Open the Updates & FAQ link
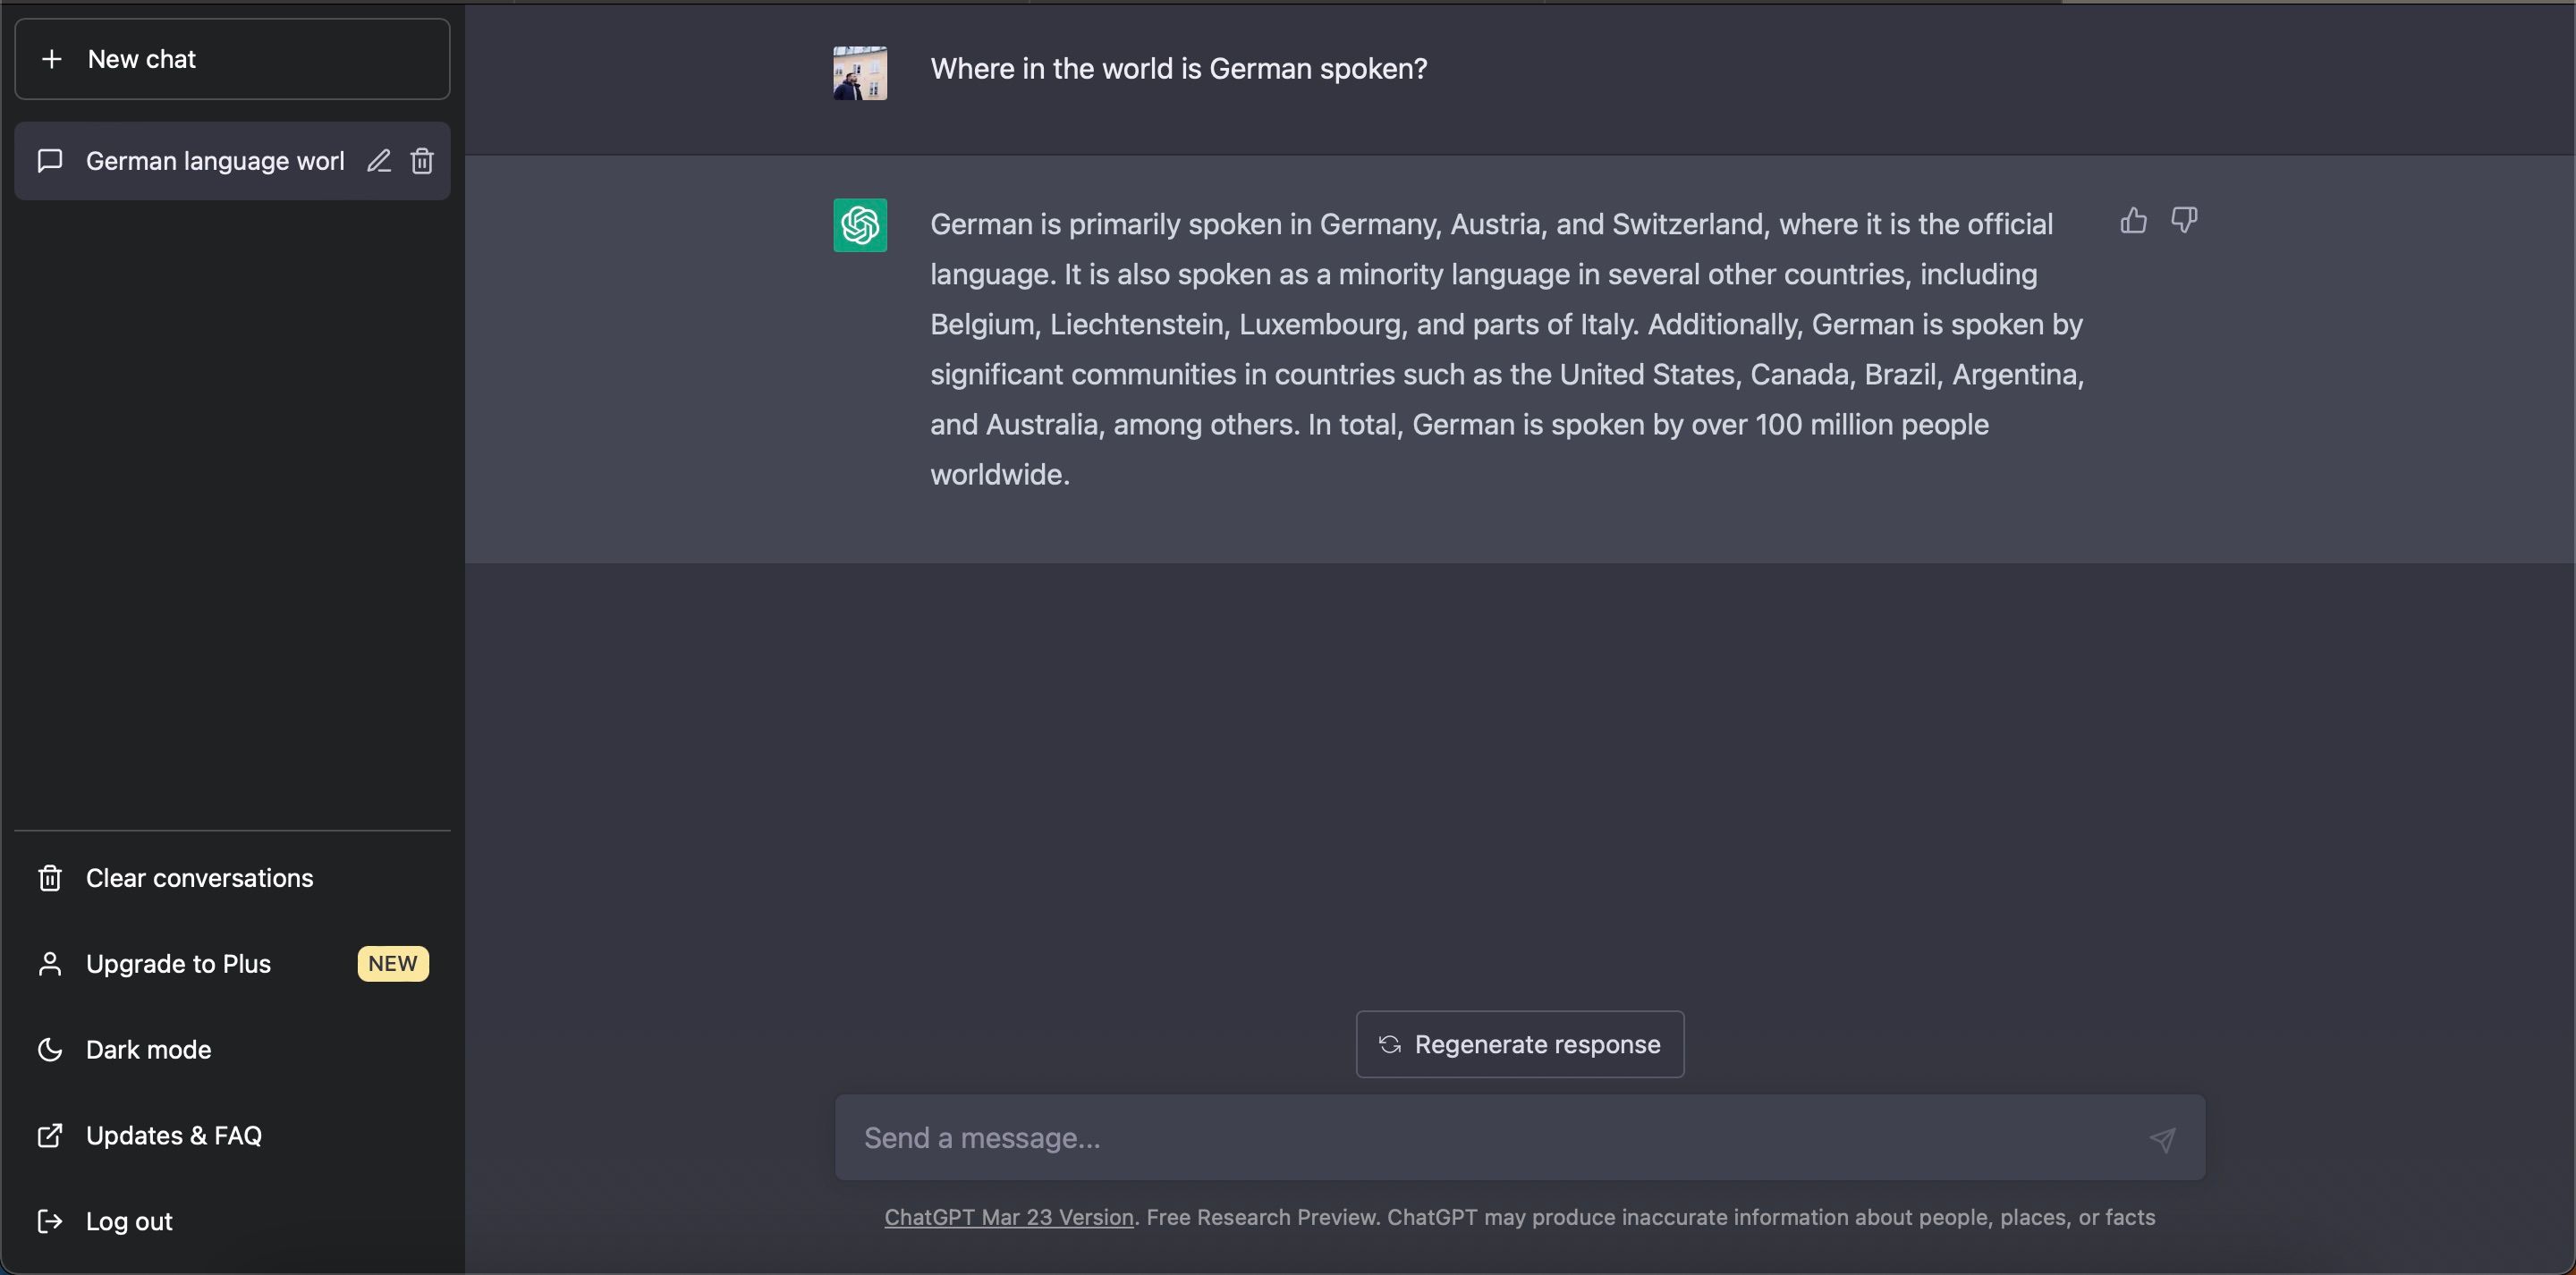 click(173, 1136)
